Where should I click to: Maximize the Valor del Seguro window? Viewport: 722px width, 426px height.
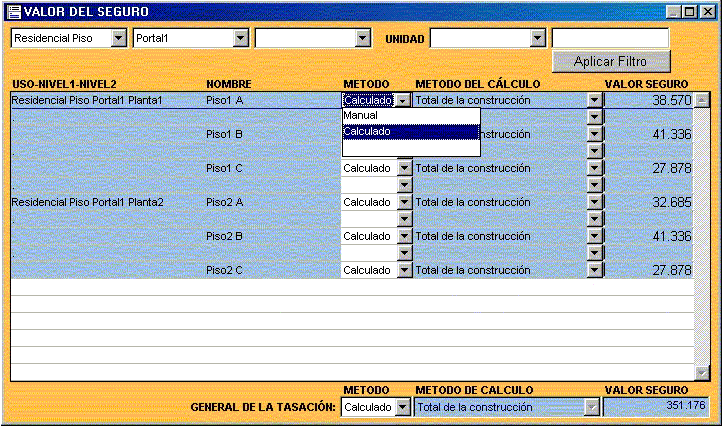click(x=690, y=12)
